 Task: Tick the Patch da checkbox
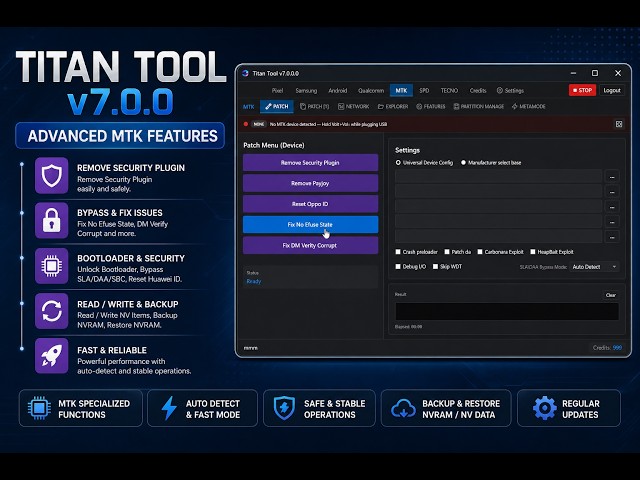point(447,252)
